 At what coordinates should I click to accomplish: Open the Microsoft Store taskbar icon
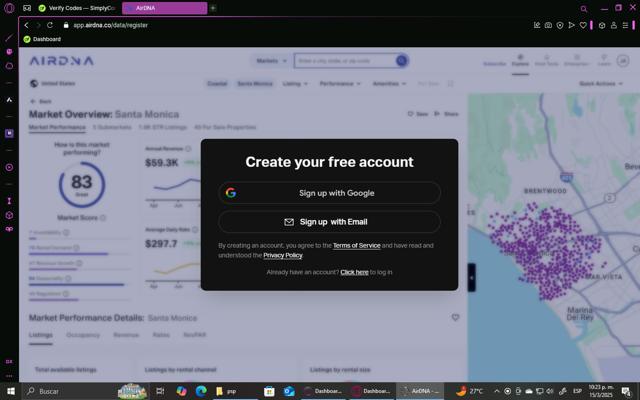pos(269,391)
